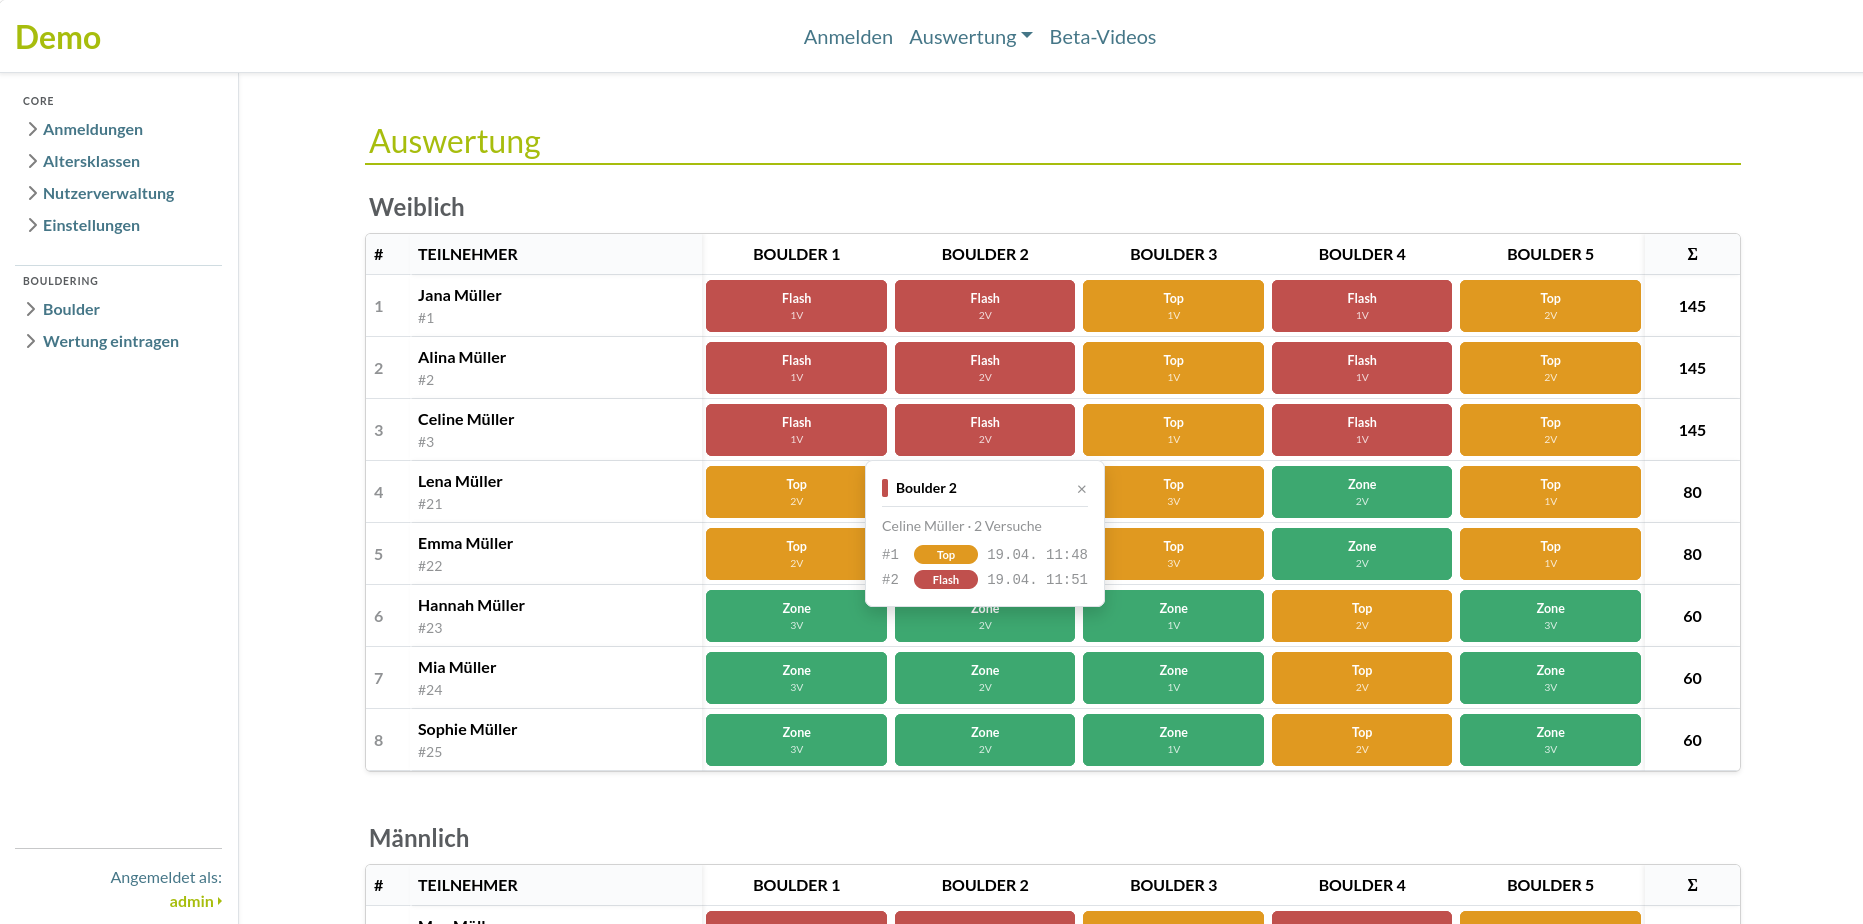Click the chevron beside Wertung eintragen
Viewport: 1863px width, 924px height.
[x=32, y=341]
